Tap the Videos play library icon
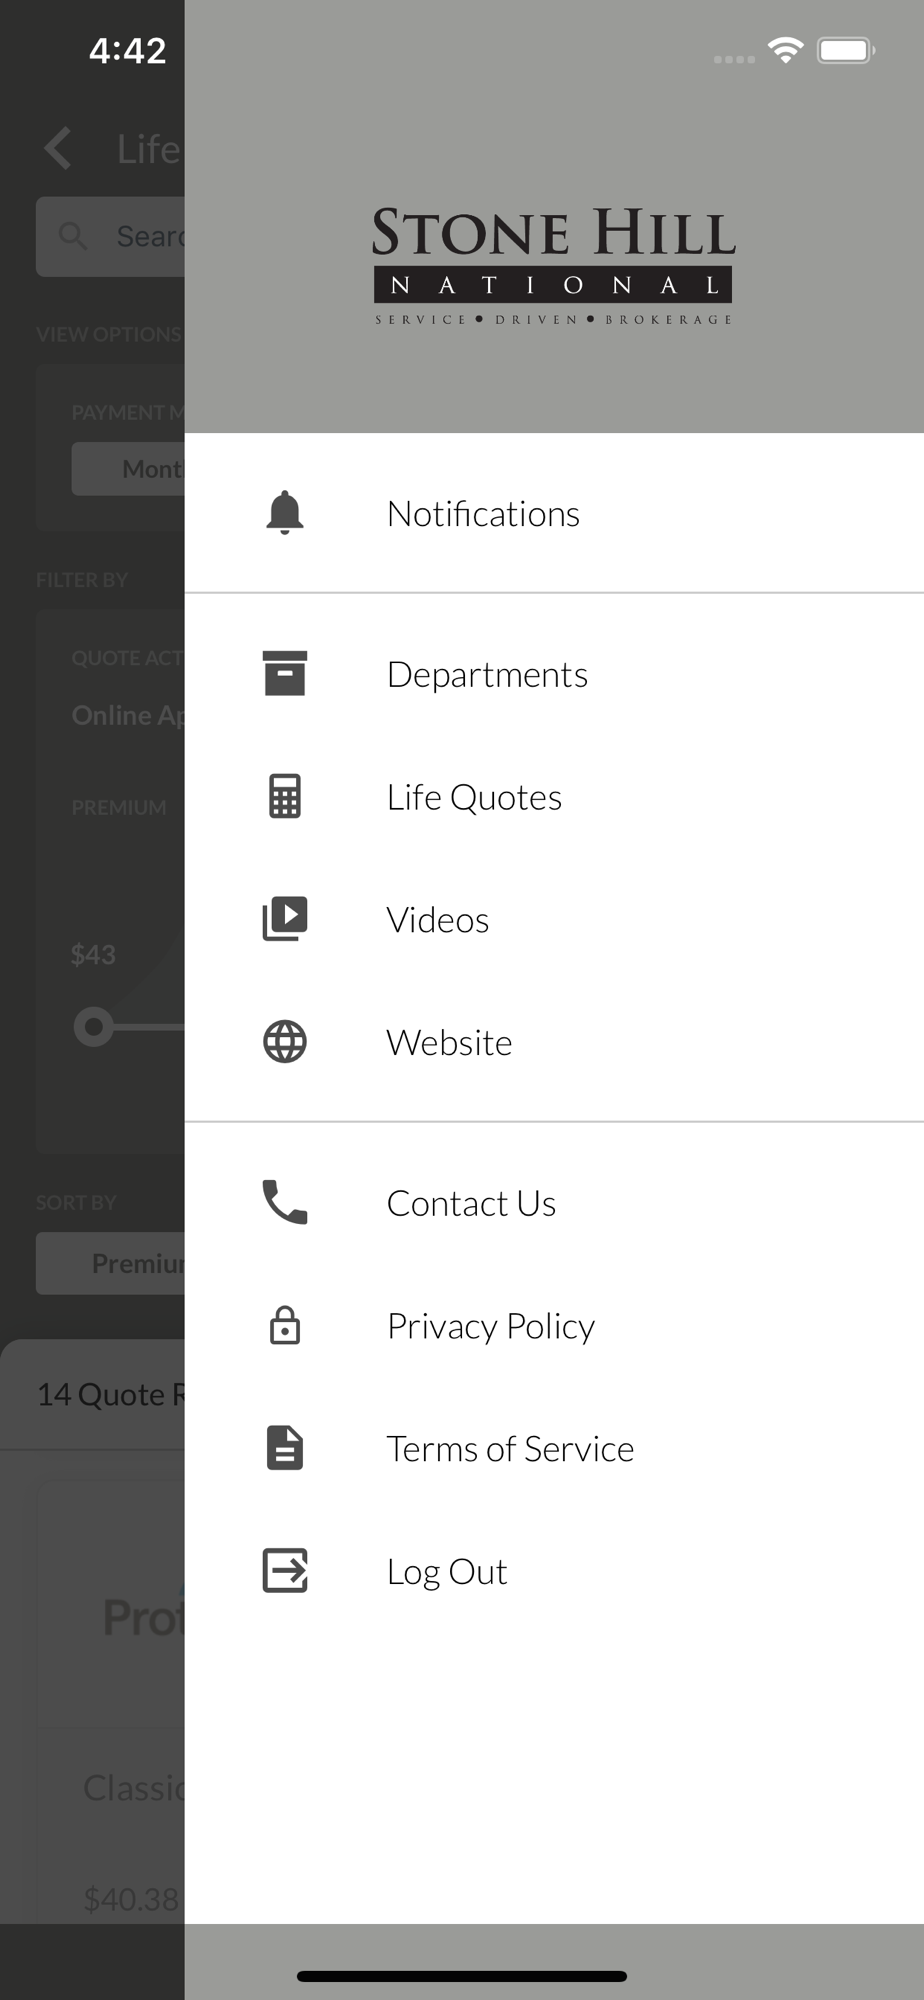 [285, 919]
